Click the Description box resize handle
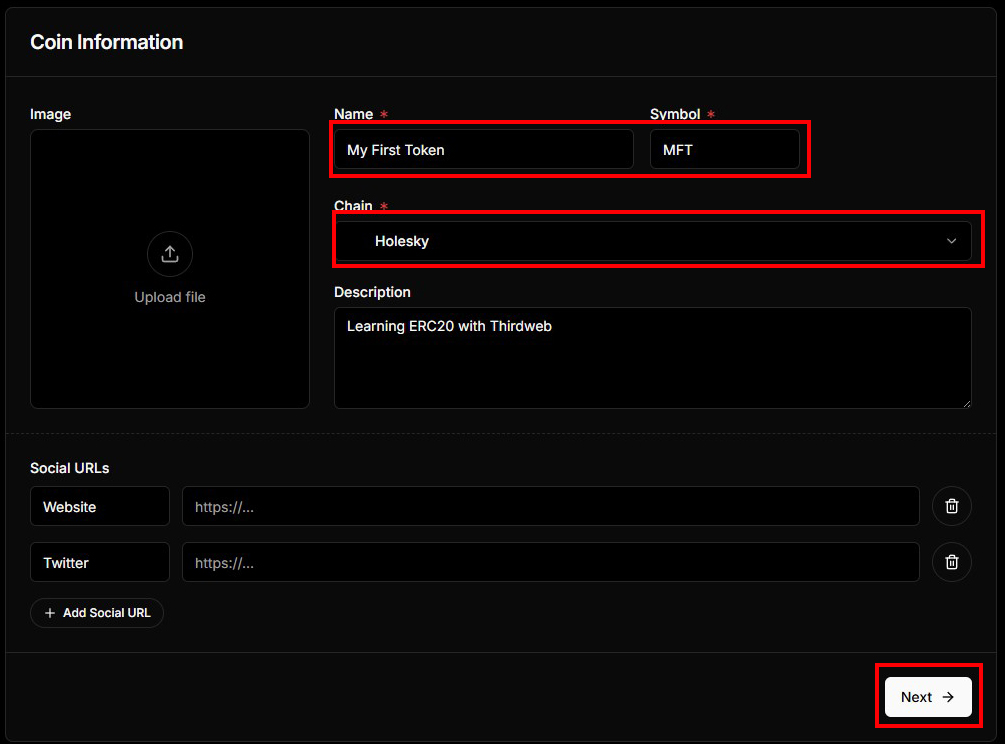Image resolution: width=1005 pixels, height=744 pixels. pyautogui.click(x=965, y=402)
